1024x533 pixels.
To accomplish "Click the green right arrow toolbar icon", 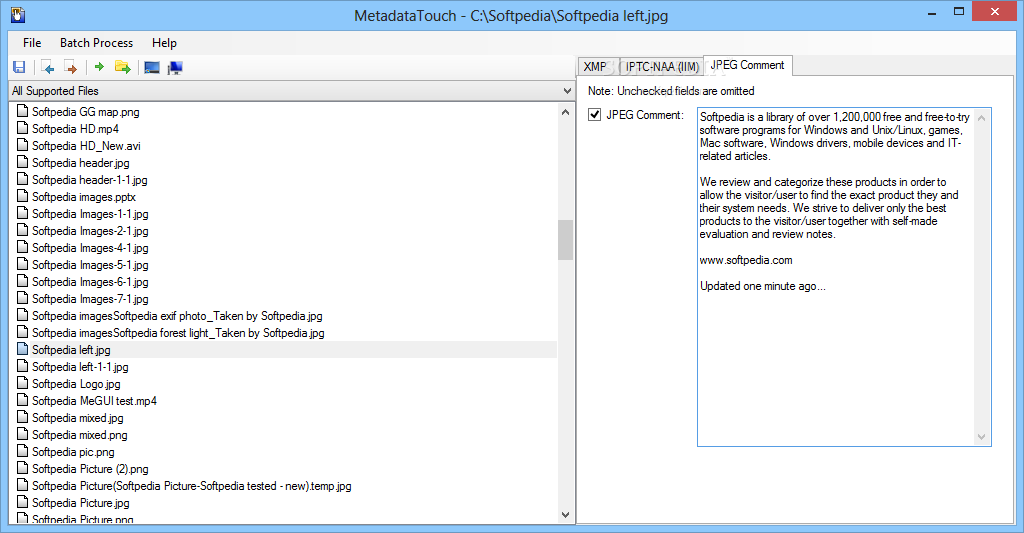I will [99, 67].
